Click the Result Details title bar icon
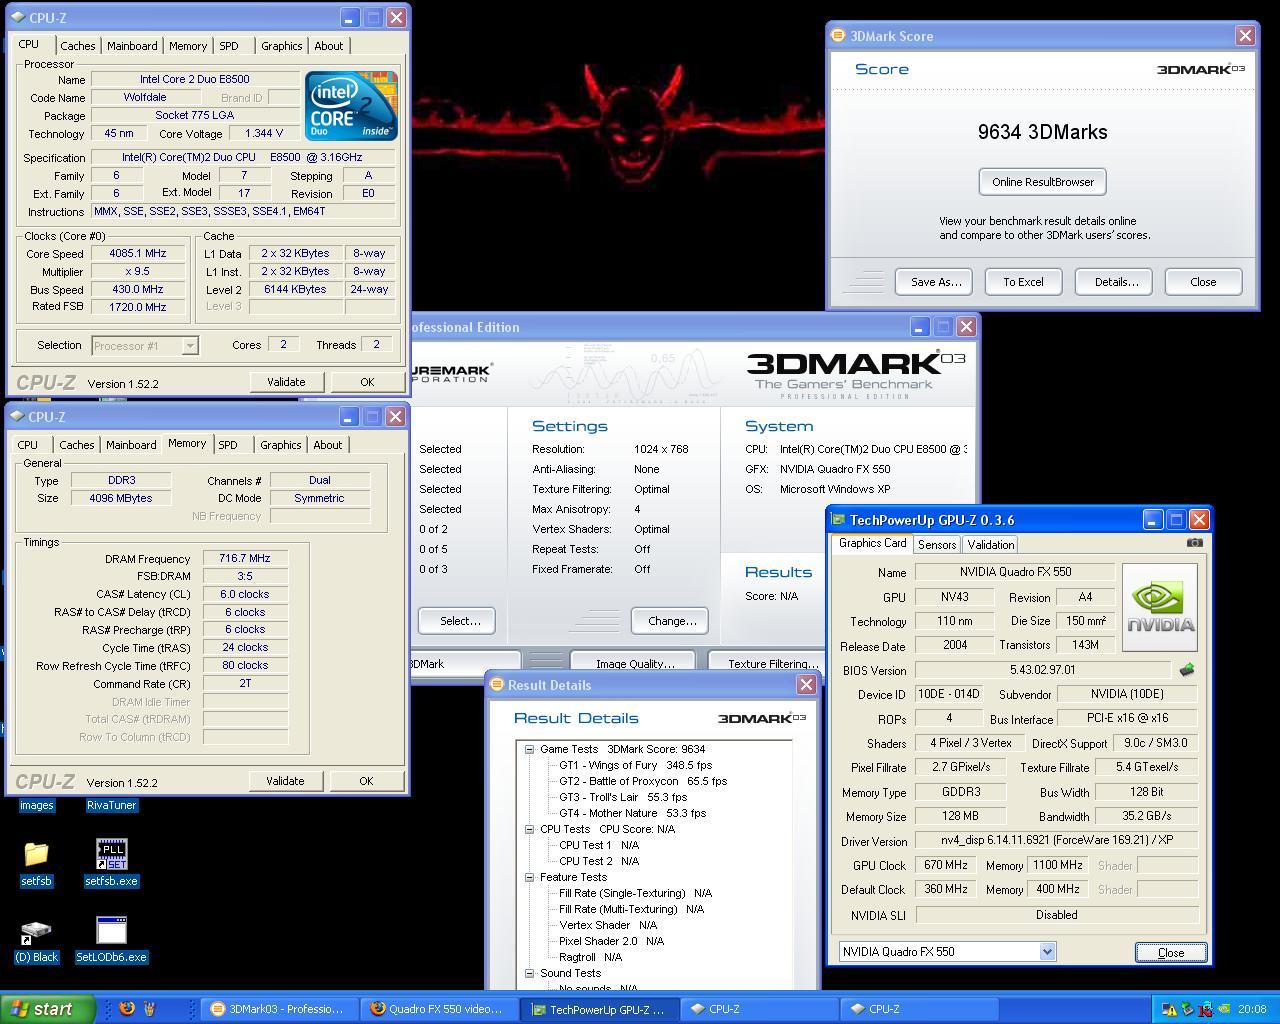The height and width of the screenshot is (1024, 1280). [x=497, y=685]
